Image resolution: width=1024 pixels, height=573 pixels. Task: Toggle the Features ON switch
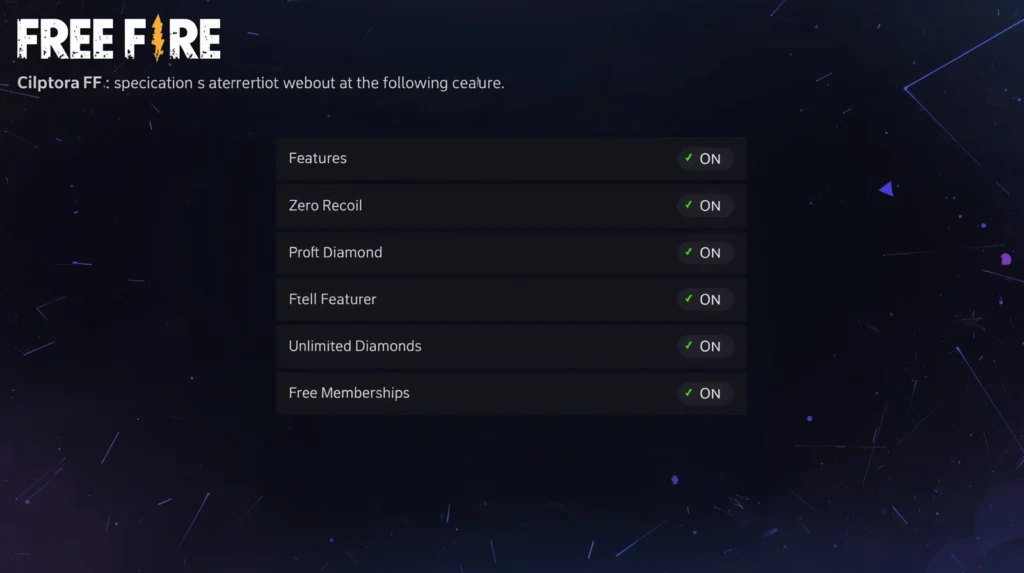(x=706, y=159)
